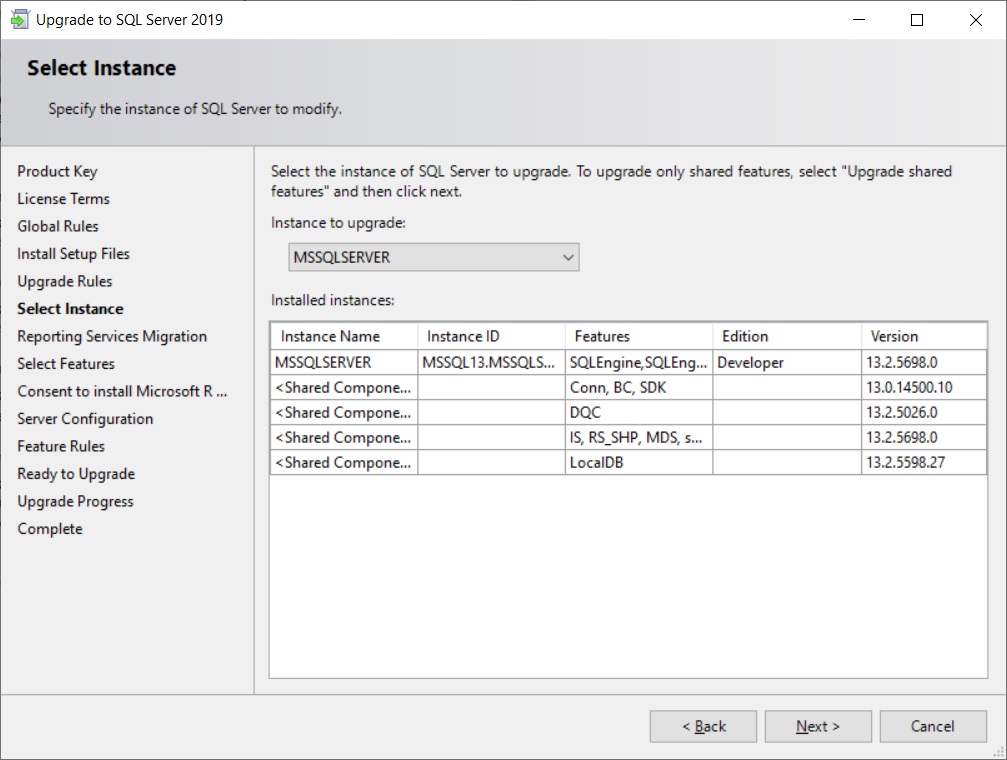The height and width of the screenshot is (760, 1007).
Task: Maximize the setup wizard window
Action: 917,20
